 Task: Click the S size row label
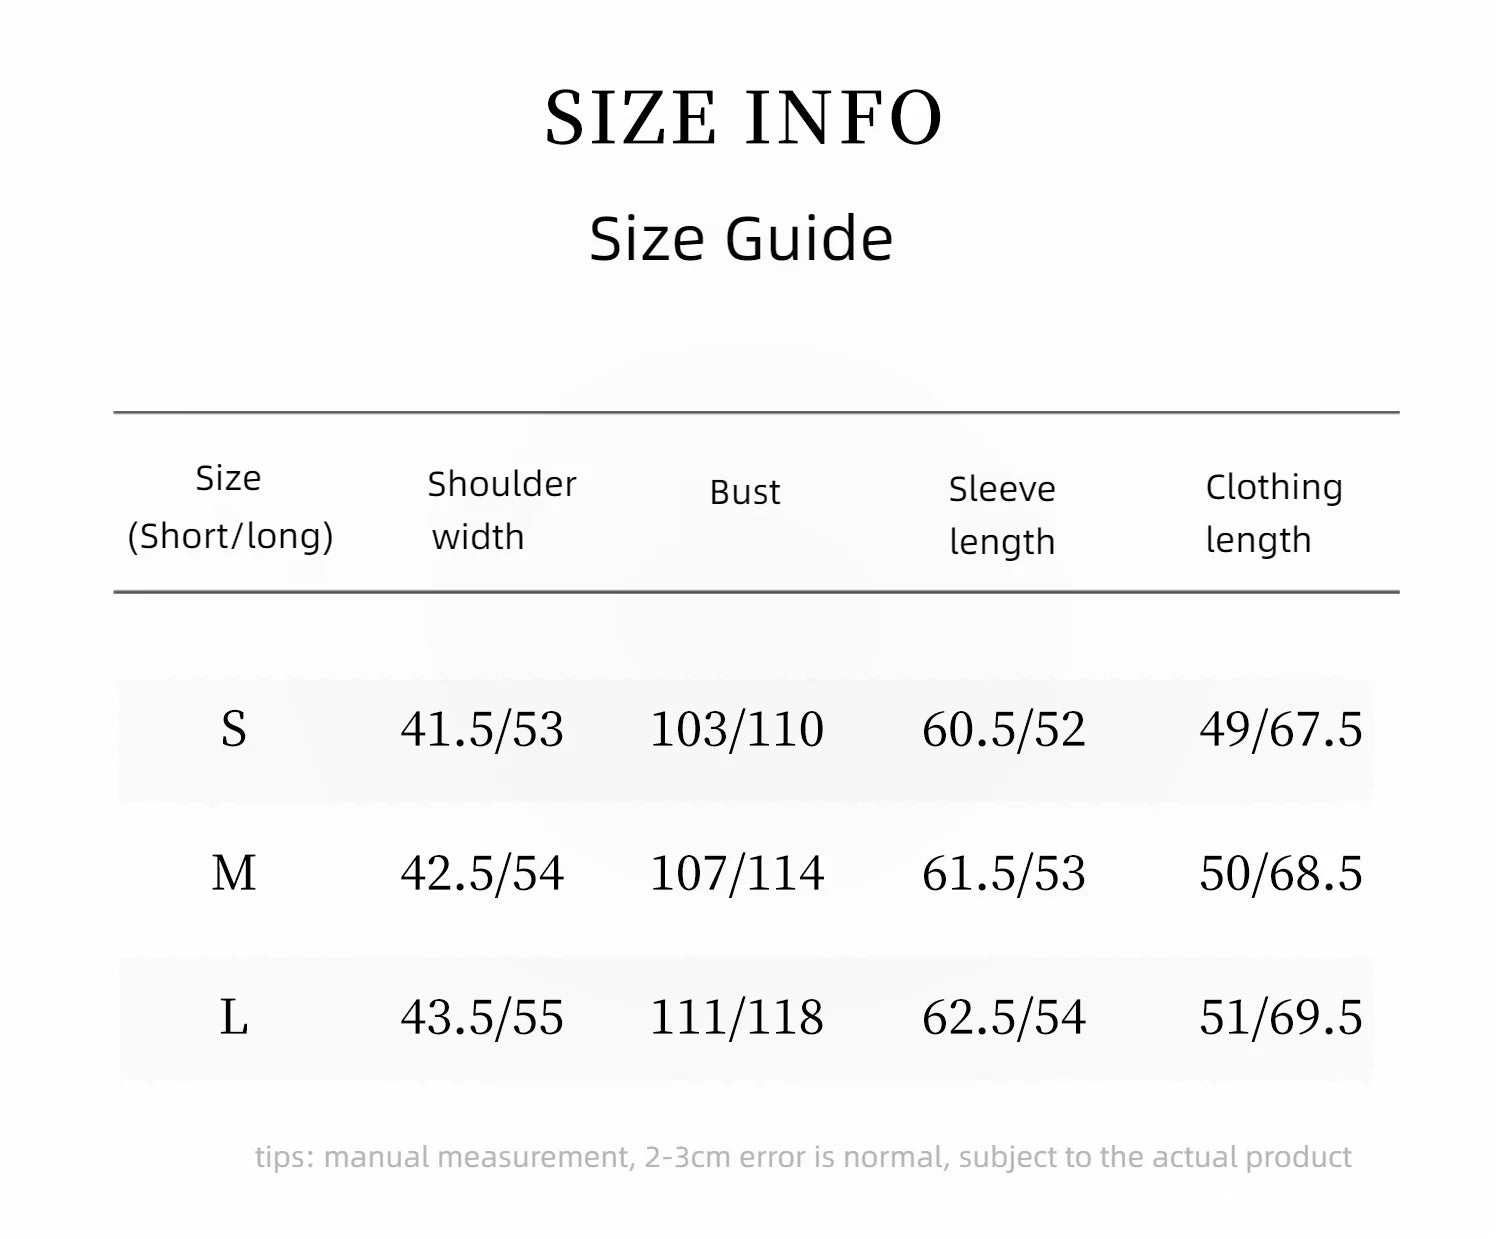point(234,729)
